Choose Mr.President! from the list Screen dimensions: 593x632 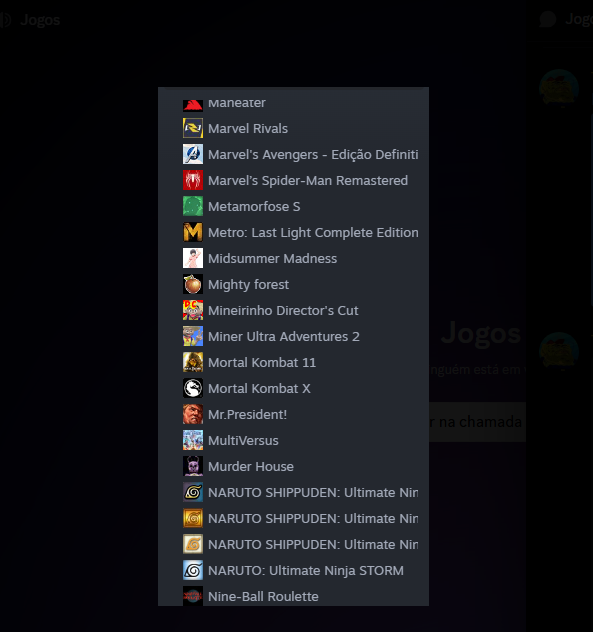[248, 415]
